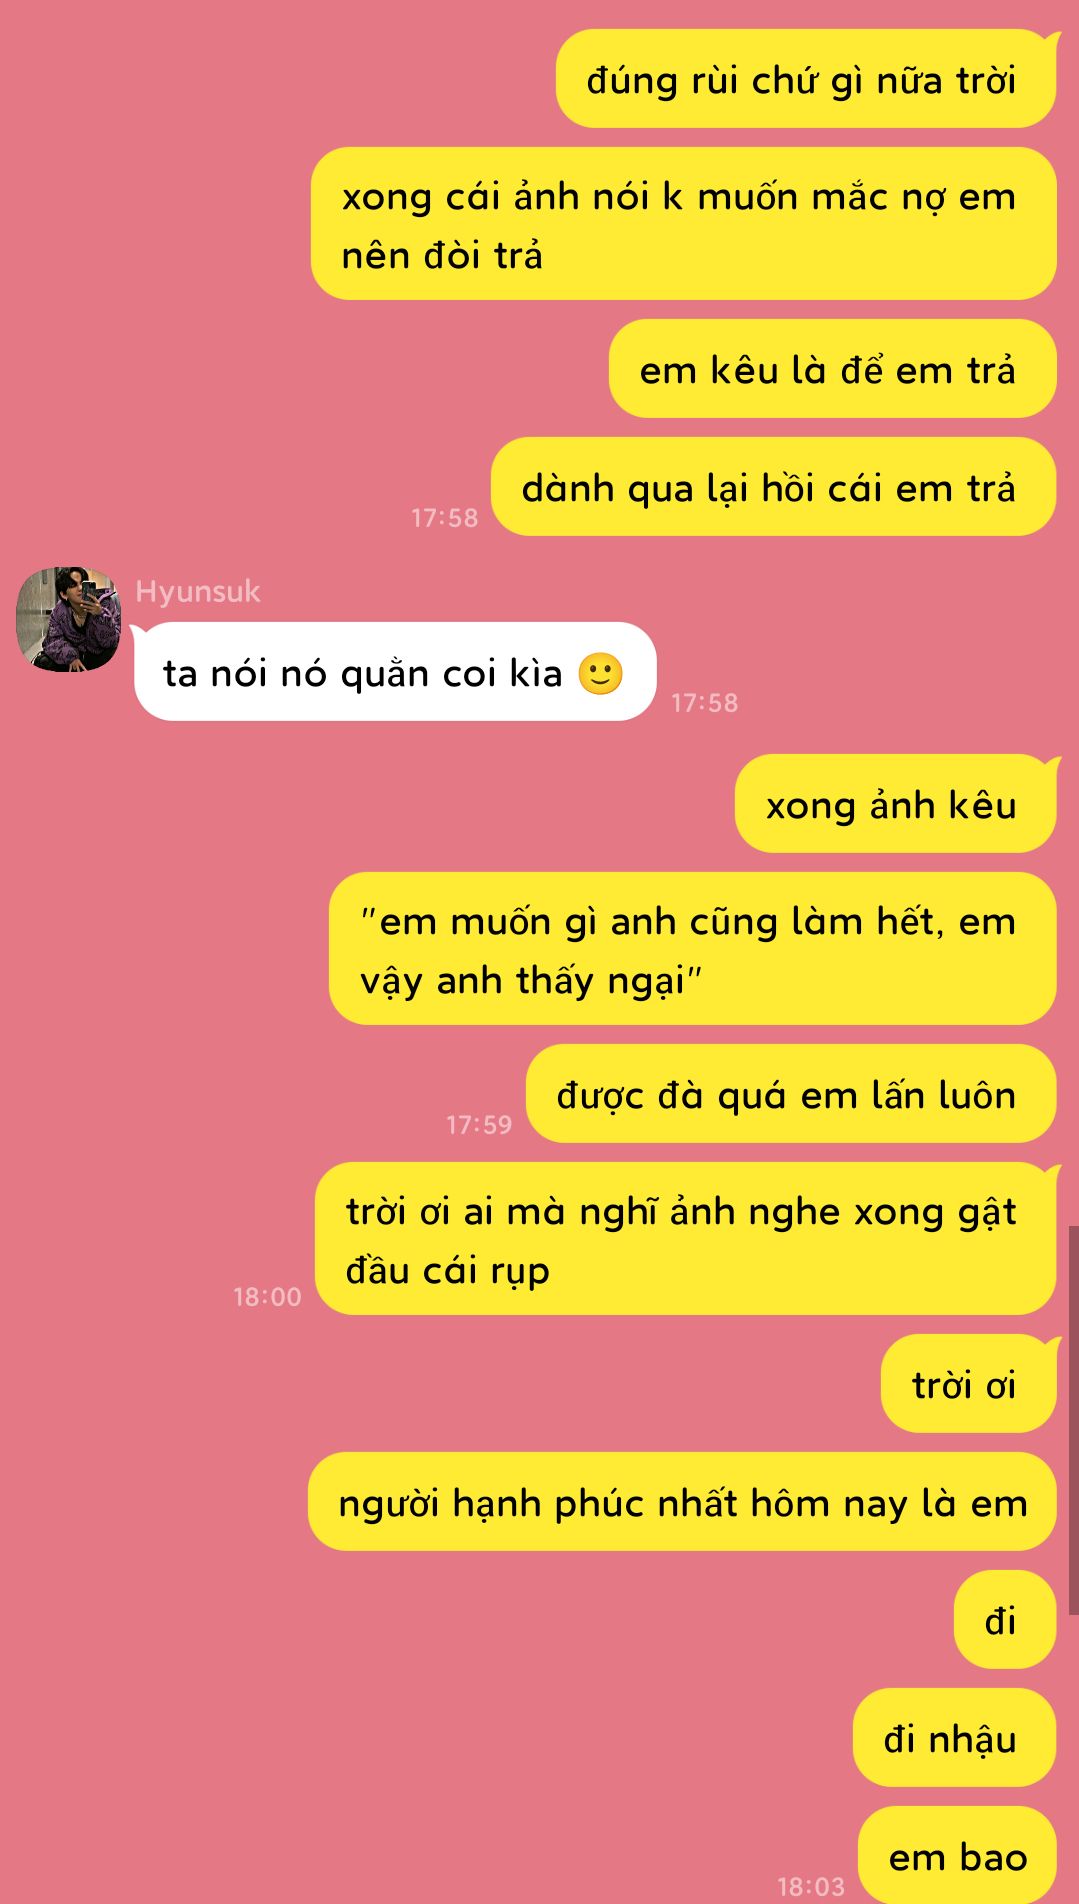The height and width of the screenshot is (1904, 1079).
Task: Tap message "được đà quá em lấn luôn"
Action: click(x=791, y=1094)
